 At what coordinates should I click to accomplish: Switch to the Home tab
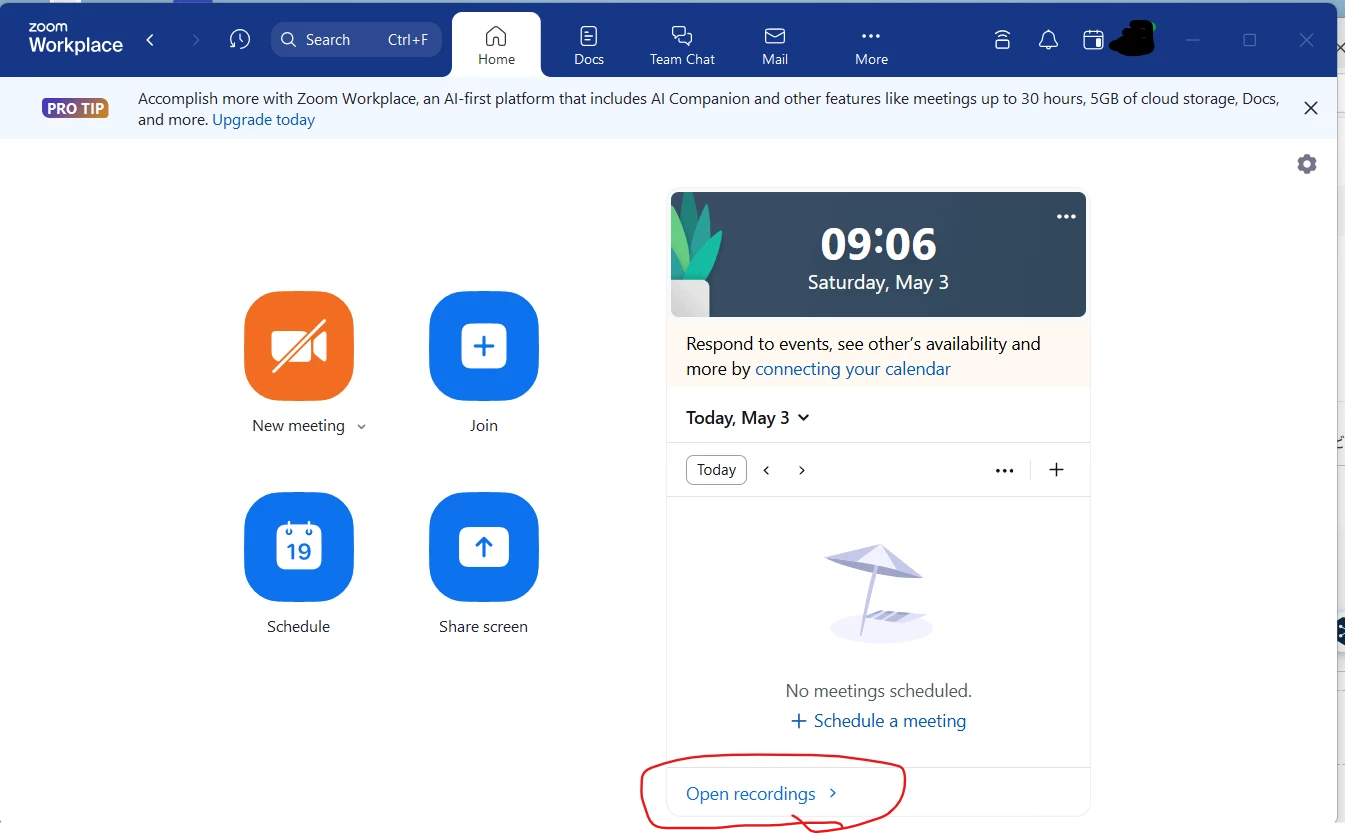coord(496,45)
